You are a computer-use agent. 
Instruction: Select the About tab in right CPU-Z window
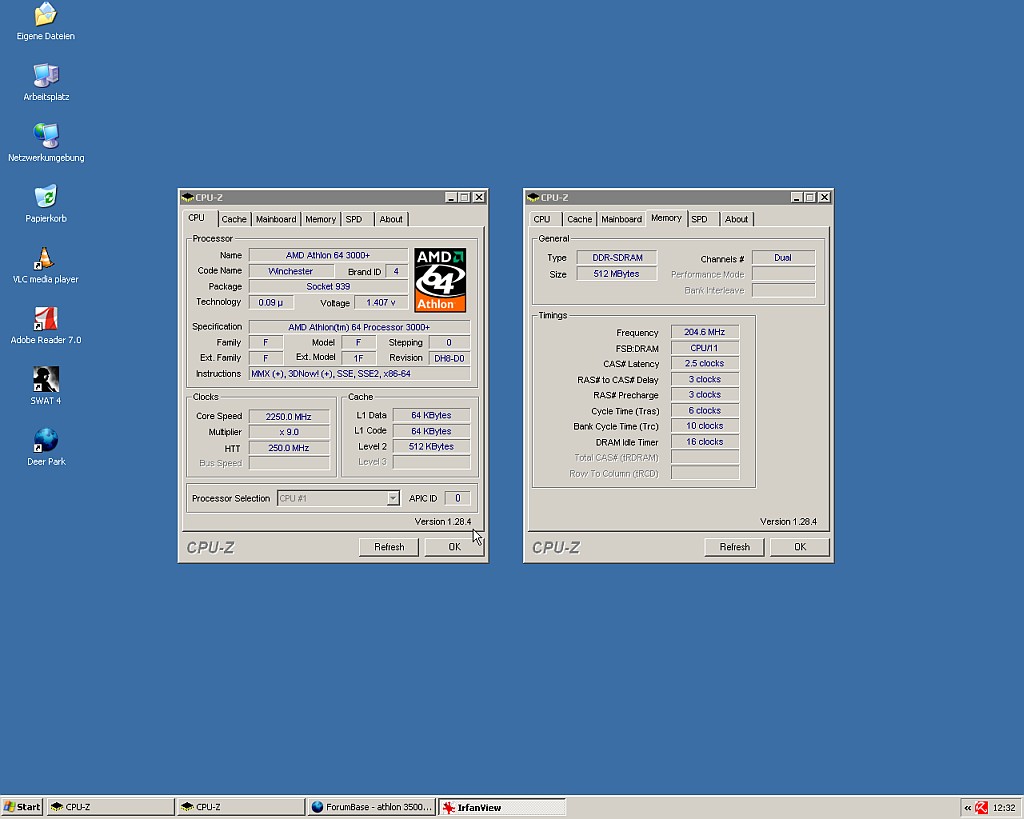tap(737, 219)
